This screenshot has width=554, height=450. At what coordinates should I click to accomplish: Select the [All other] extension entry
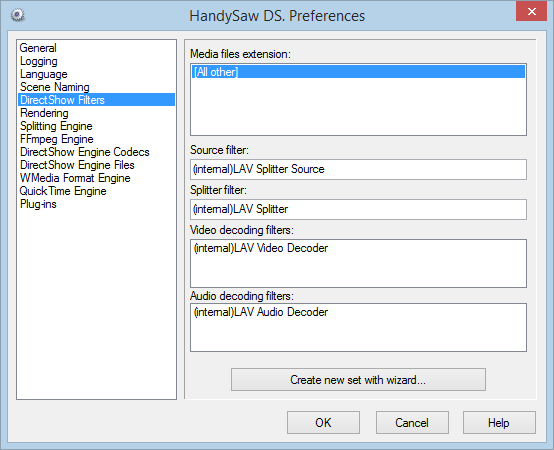click(358, 72)
